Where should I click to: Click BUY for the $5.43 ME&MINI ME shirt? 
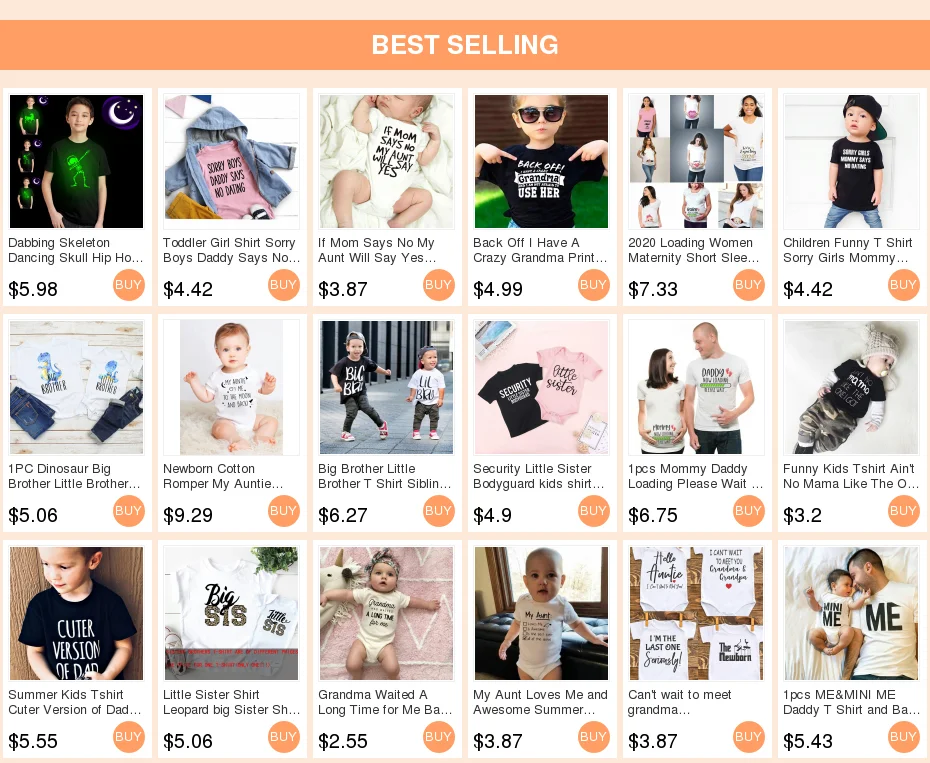click(903, 737)
